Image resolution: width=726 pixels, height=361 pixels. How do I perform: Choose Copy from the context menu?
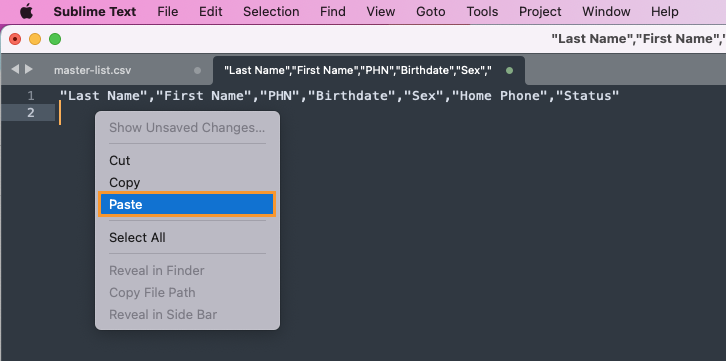pyautogui.click(x=187, y=182)
